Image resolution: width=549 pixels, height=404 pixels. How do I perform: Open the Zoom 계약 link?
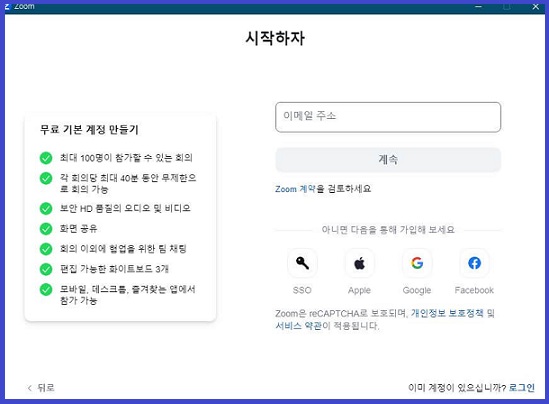295,189
